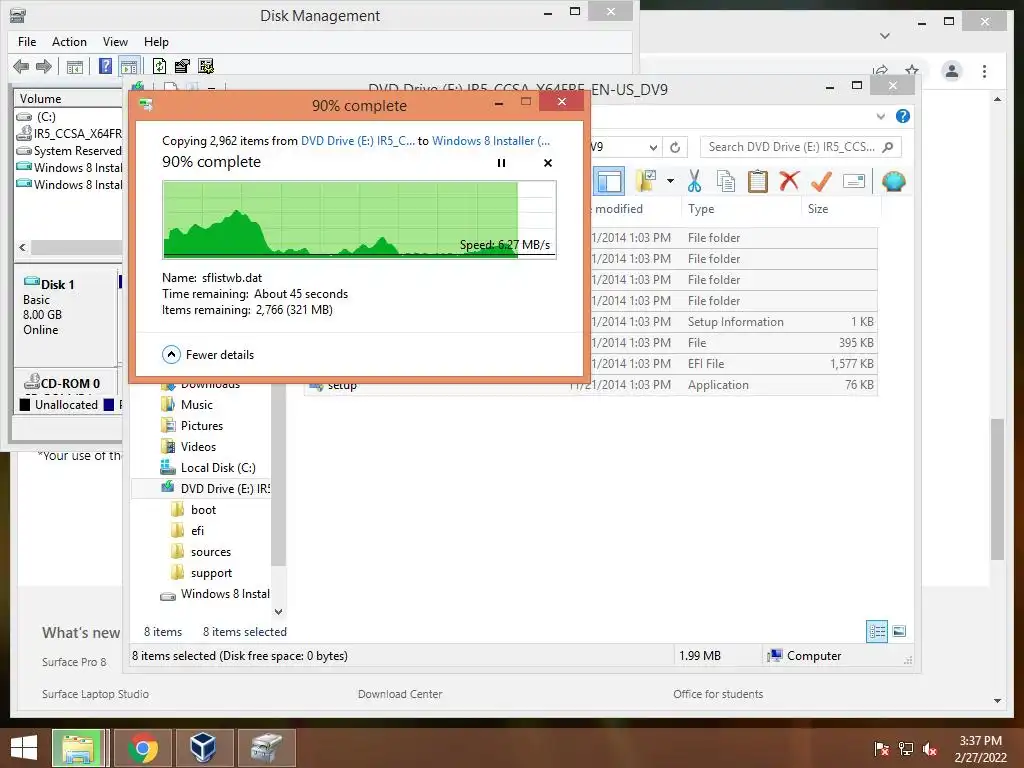Screen dimensions: 1024x768
Task: Open the Action menu
Action: [69, 42]
